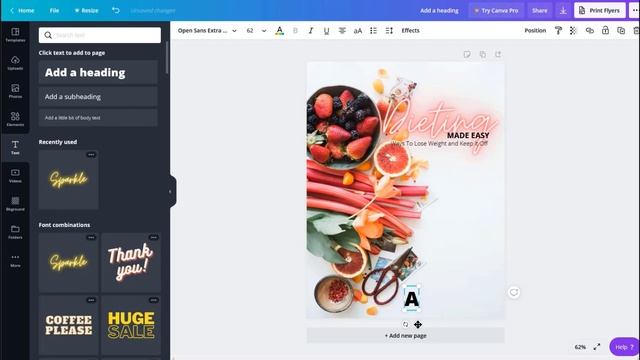The width and height of the screenshot is (640, 360).
Task: Open the Templates sidebar tab
Action: (15, 35)
